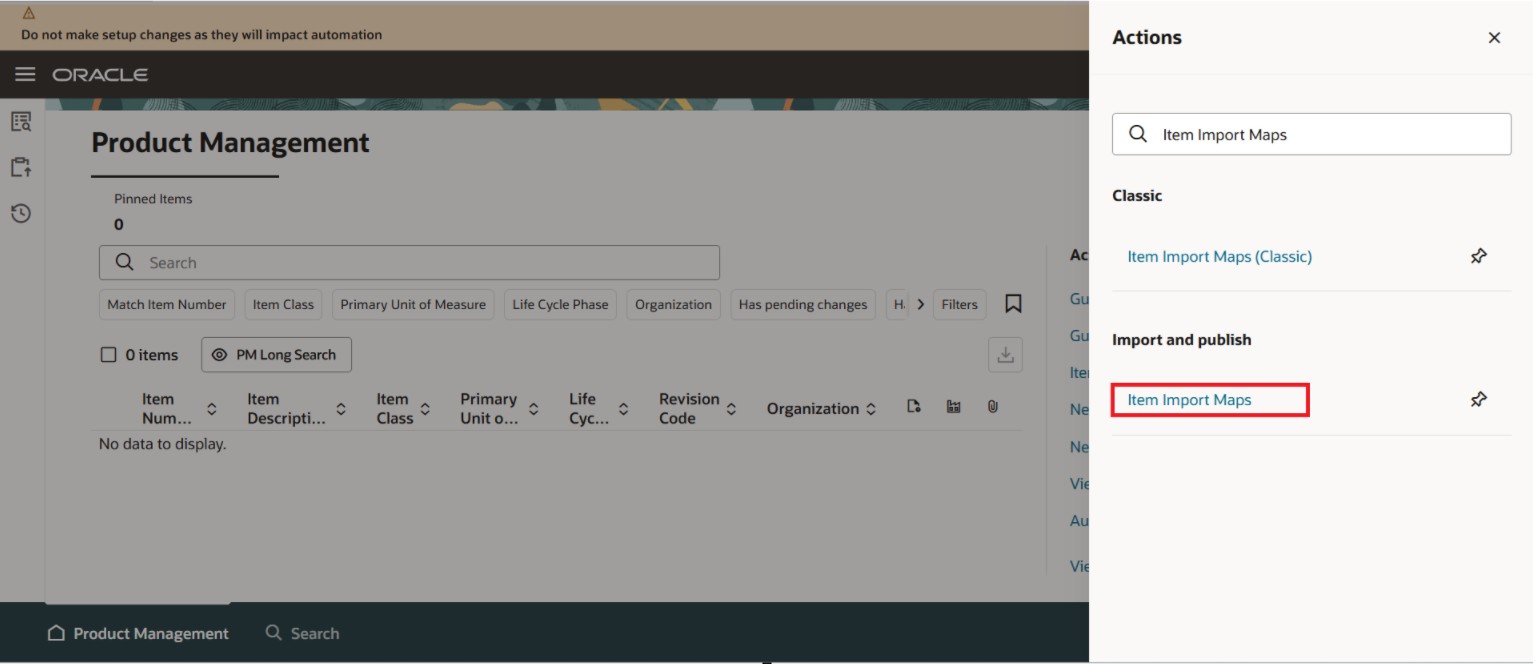Click the attachments paperclip column icon

coord(991,407)
